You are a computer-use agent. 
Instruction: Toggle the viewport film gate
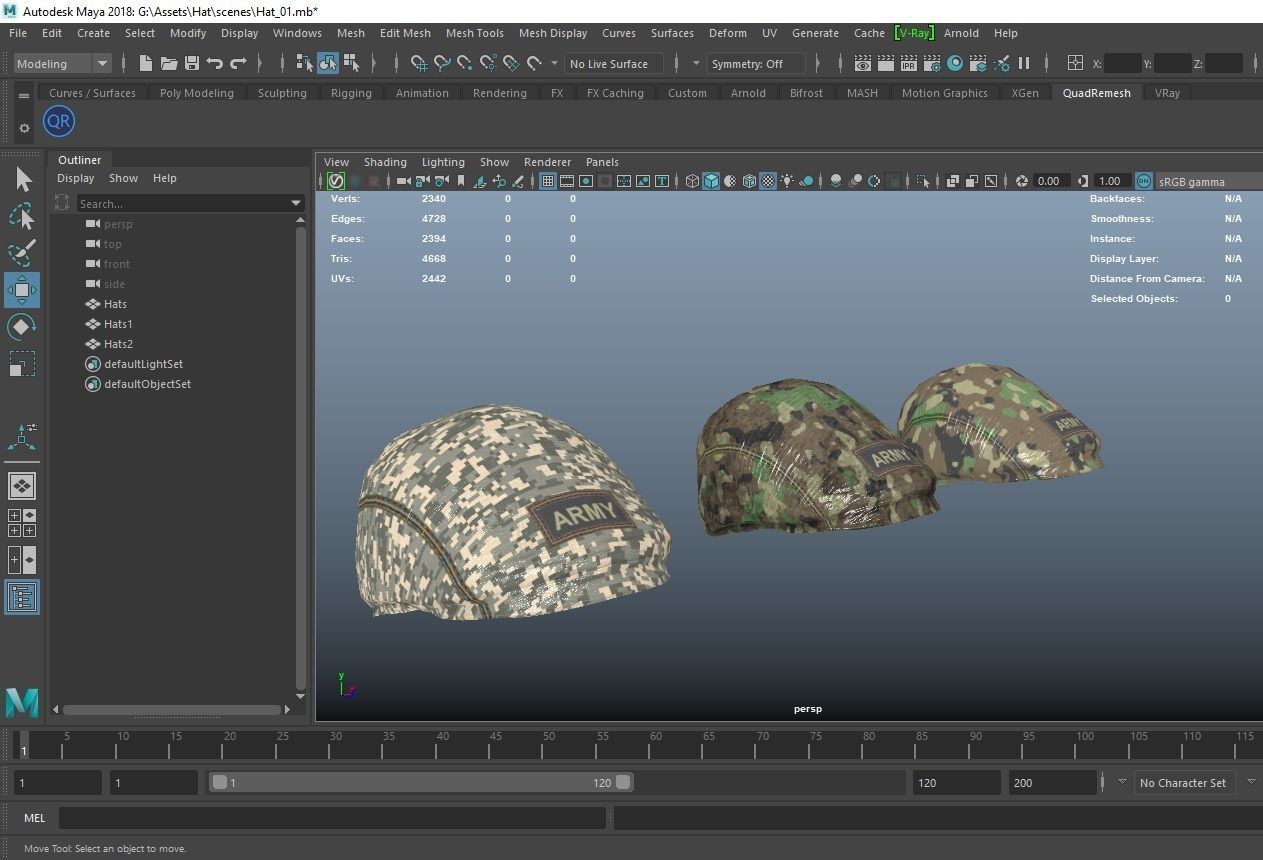[x=567, y=181]
